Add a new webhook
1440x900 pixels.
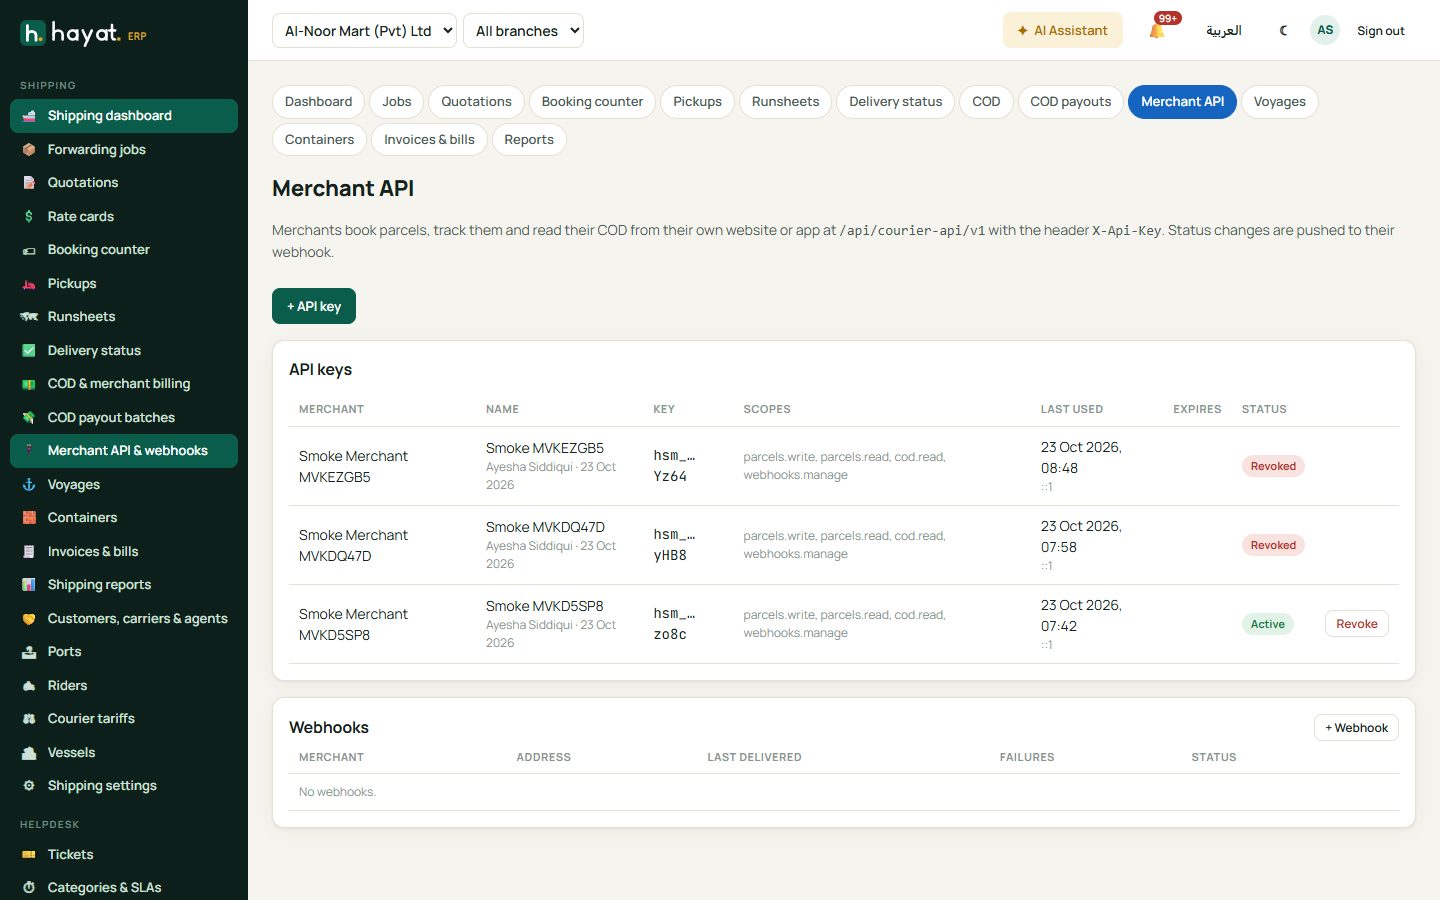[x=1356, y=728]
